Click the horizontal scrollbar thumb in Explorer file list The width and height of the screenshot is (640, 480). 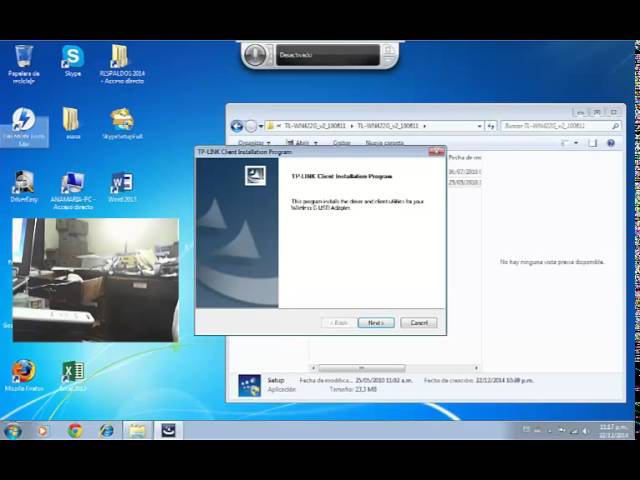point(361,368)
